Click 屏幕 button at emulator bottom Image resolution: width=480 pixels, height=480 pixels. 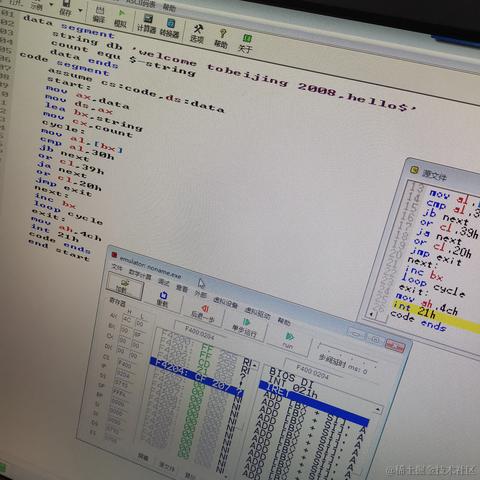[143, 457]
